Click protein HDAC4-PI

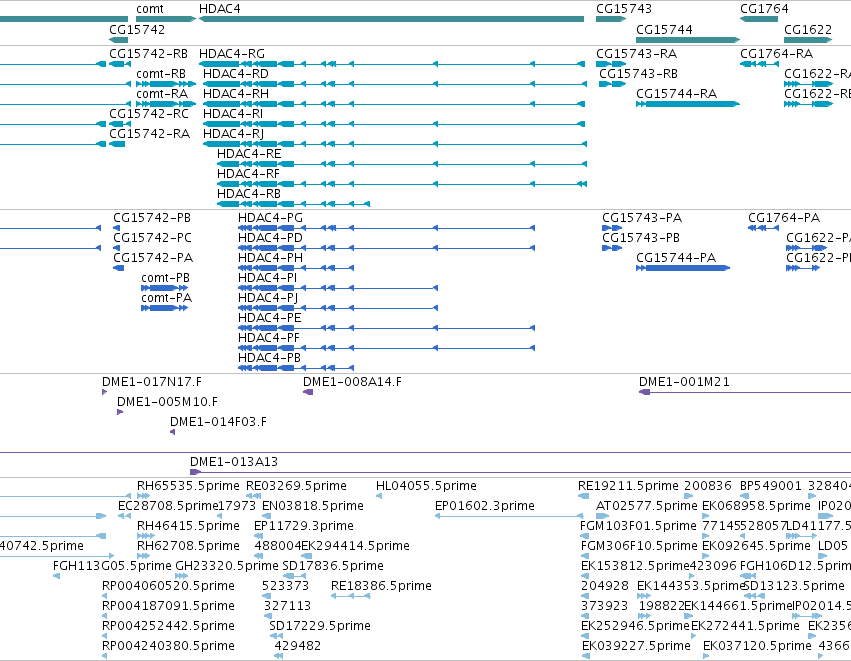pos(268,278)
